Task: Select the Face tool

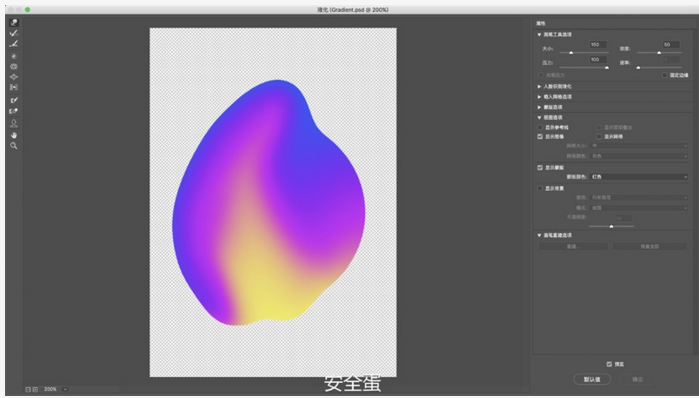Action: (14, 123)
